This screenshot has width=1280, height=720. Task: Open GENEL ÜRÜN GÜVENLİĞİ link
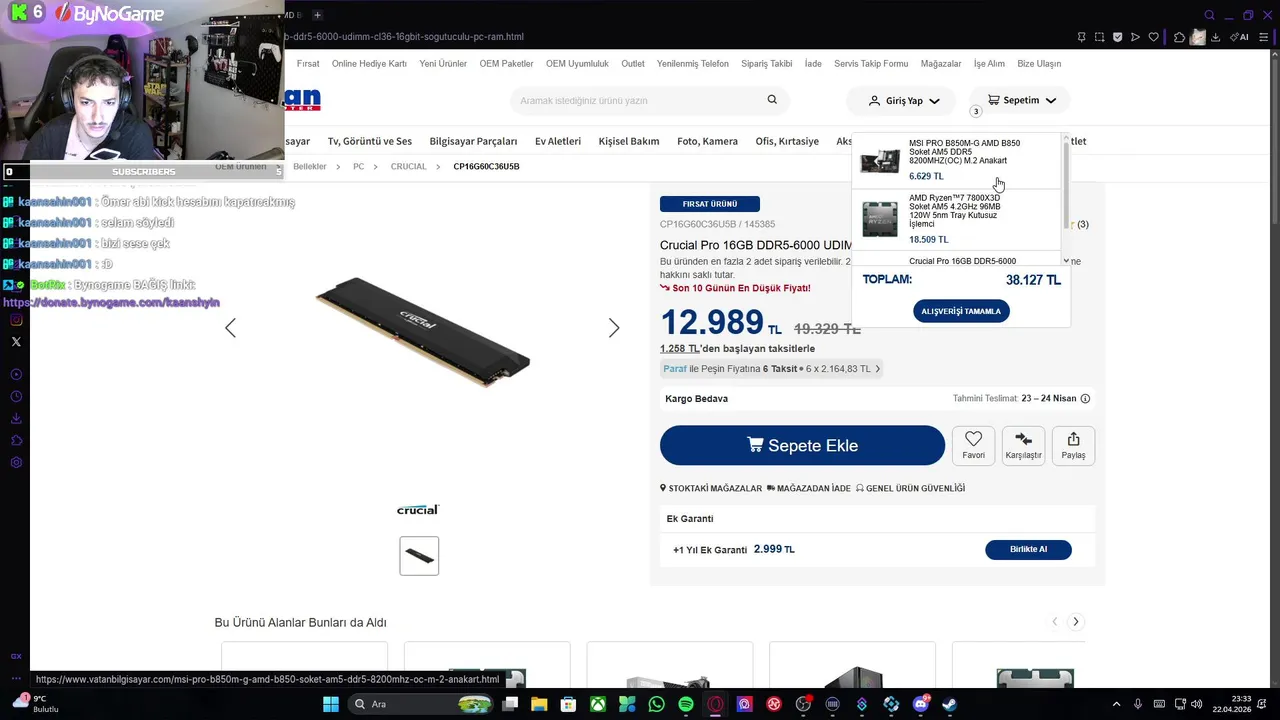click(911, 488)
